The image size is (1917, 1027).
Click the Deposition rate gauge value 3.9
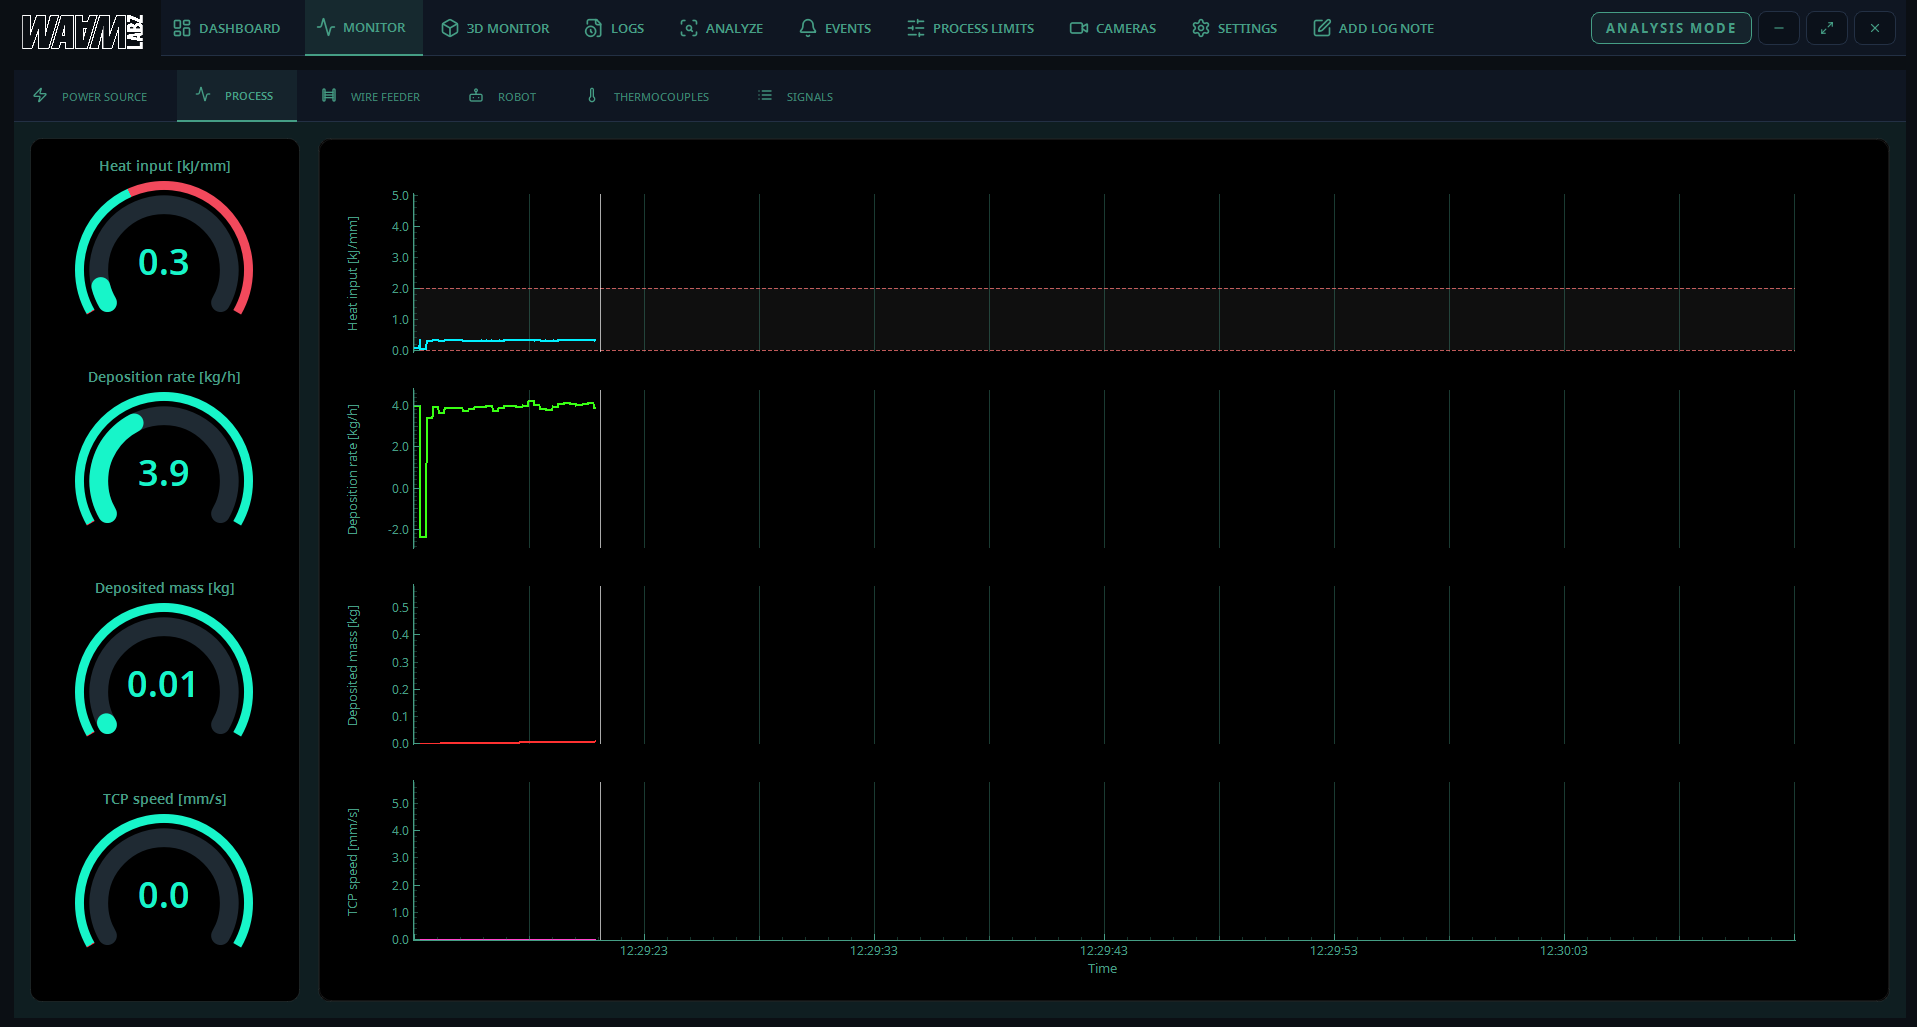tap(164, 472)
